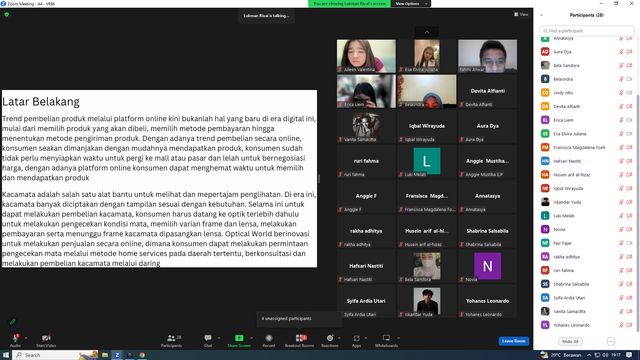The image size is (640, 360).
Task: Unmute the microphone Audio icon
Action: coord(16,338)
